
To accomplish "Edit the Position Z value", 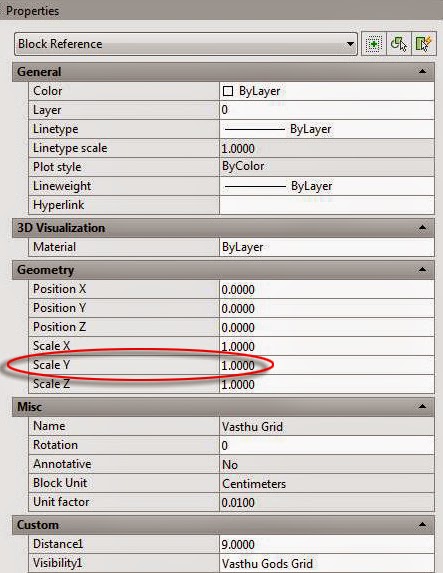I will pos(327,327).
